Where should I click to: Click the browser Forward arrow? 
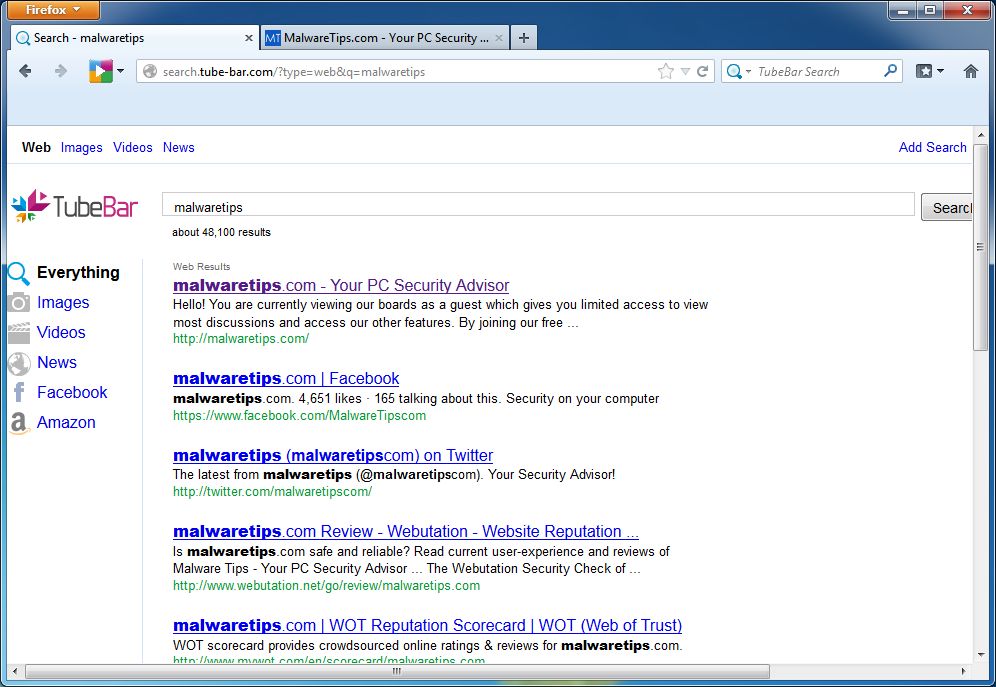pyautogui.click(x=60, y=71)
